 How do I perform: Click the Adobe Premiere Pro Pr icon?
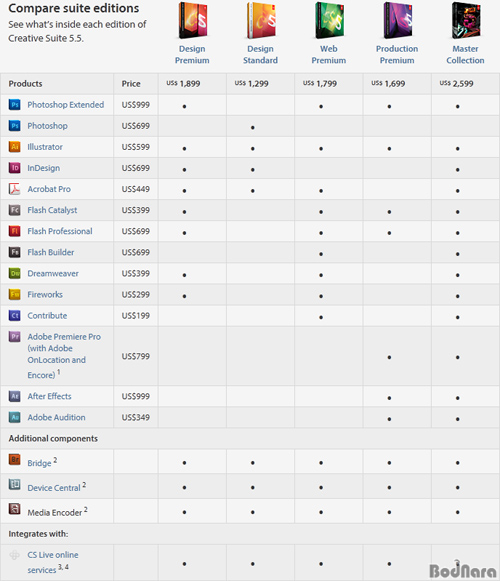click(14, 336)
